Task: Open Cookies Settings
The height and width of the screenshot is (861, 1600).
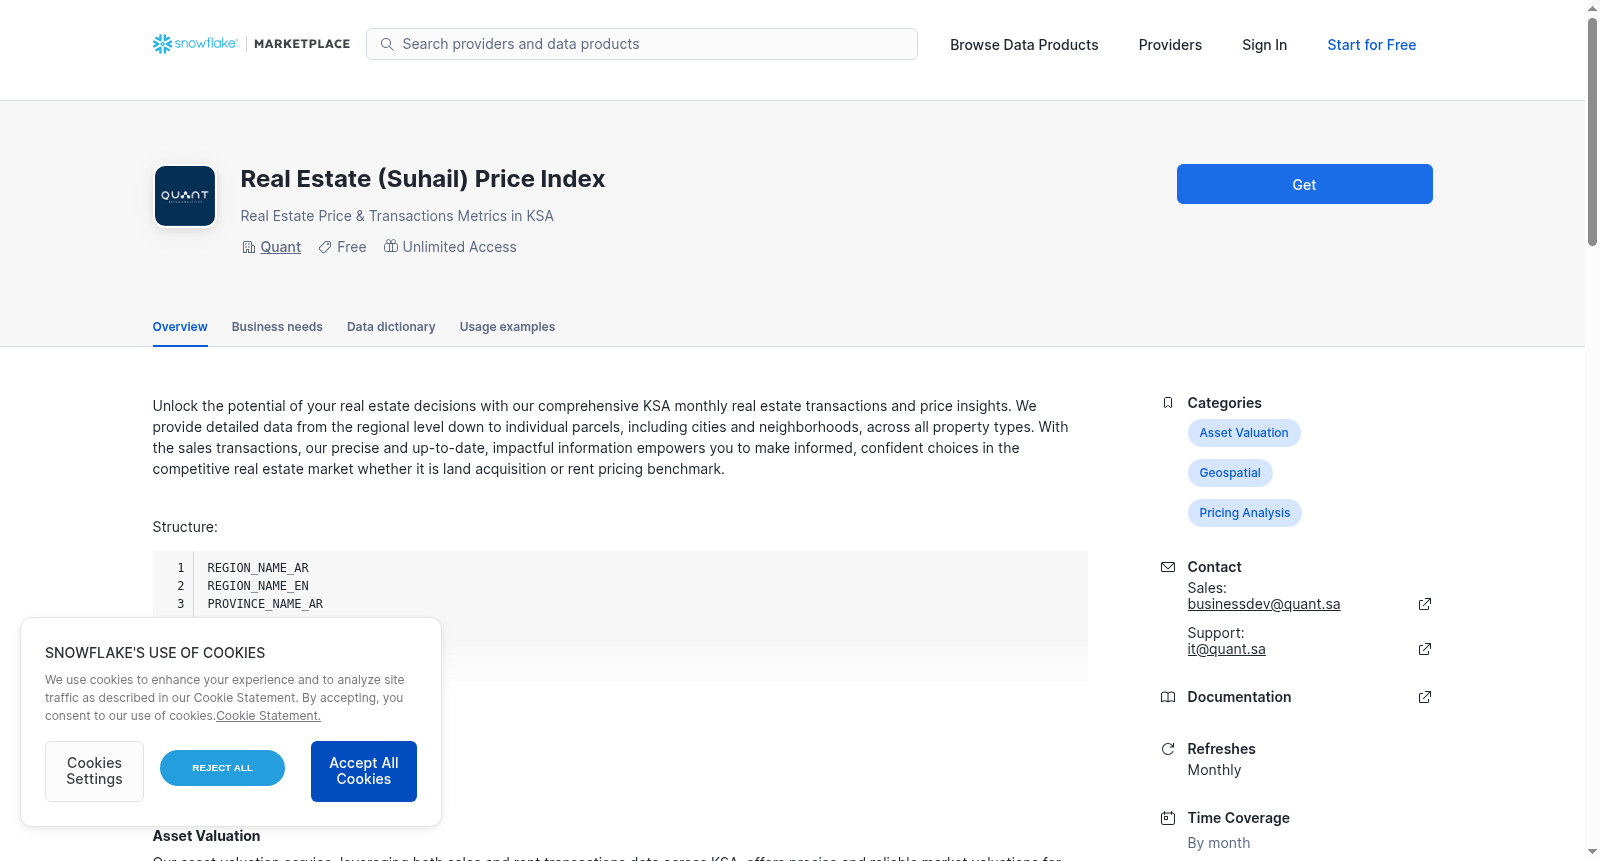Action: [94, 771]
